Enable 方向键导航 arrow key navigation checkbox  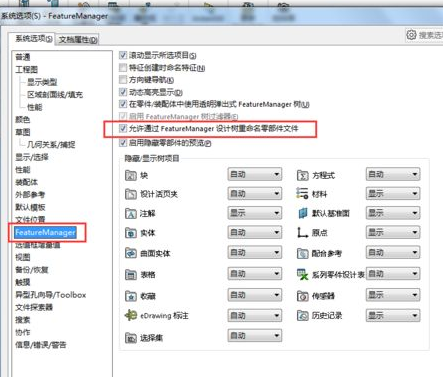click(123, 79)
